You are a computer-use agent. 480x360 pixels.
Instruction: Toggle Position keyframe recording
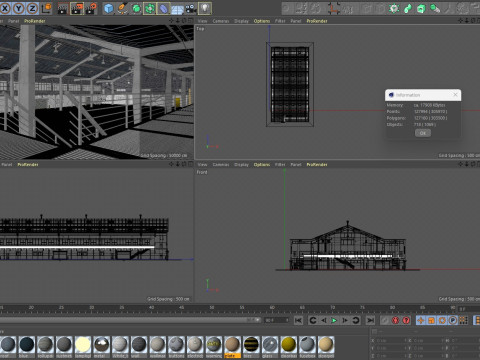(x=421, y=320)
